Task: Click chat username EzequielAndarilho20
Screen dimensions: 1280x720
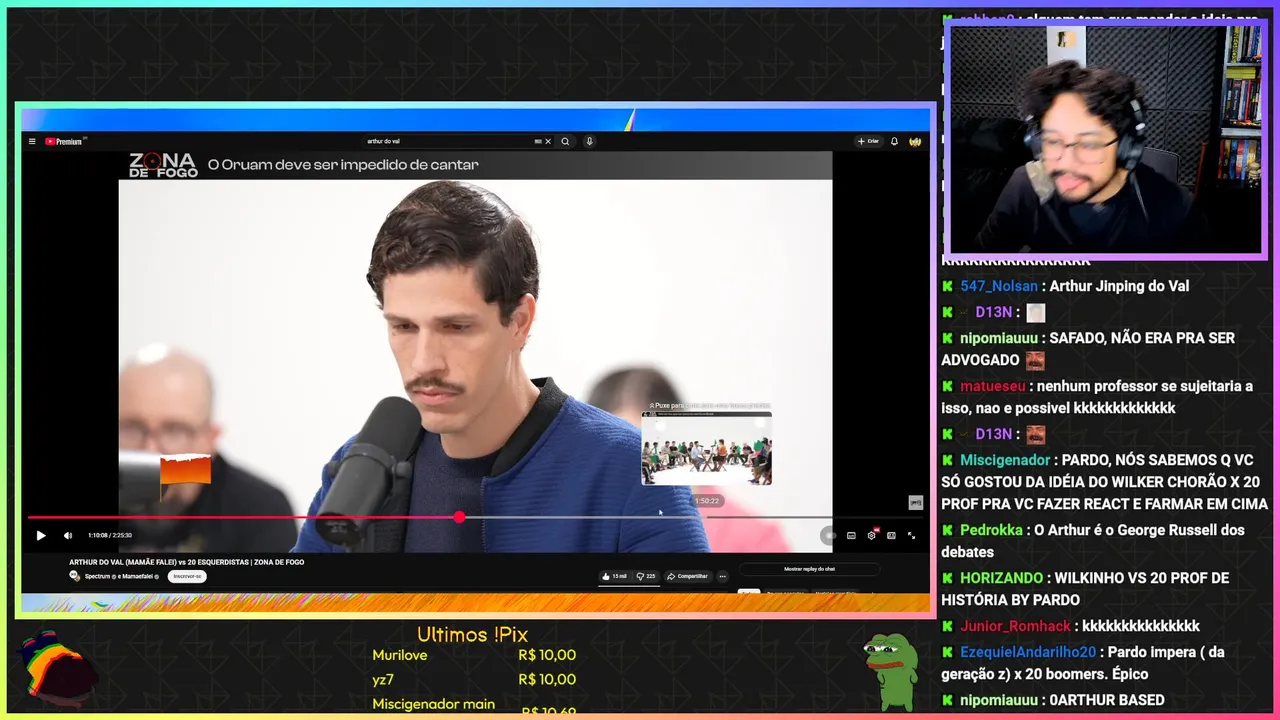Action: [x=1028, y=652]
